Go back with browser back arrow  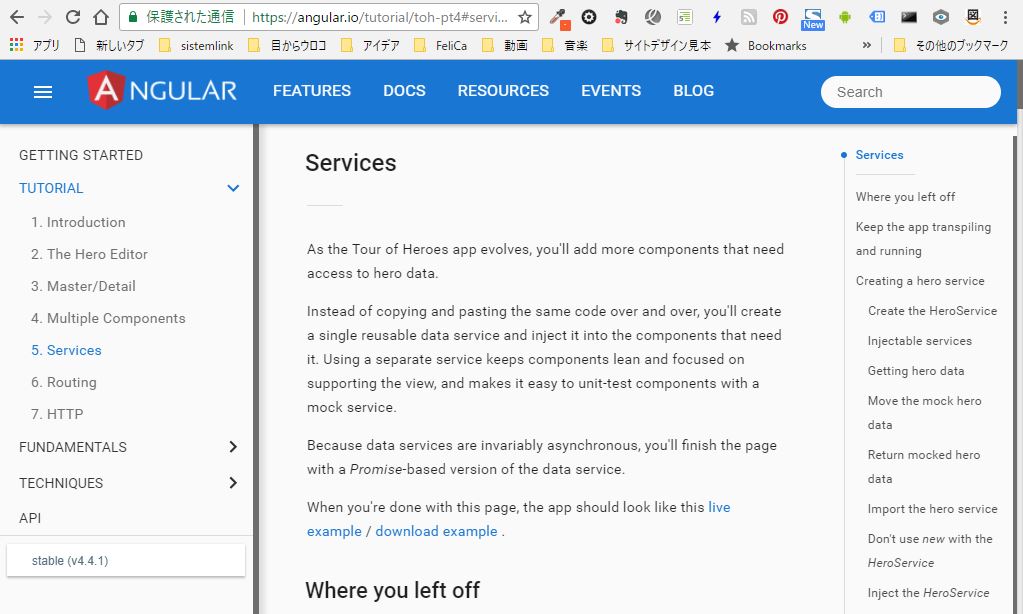[17, 17]
